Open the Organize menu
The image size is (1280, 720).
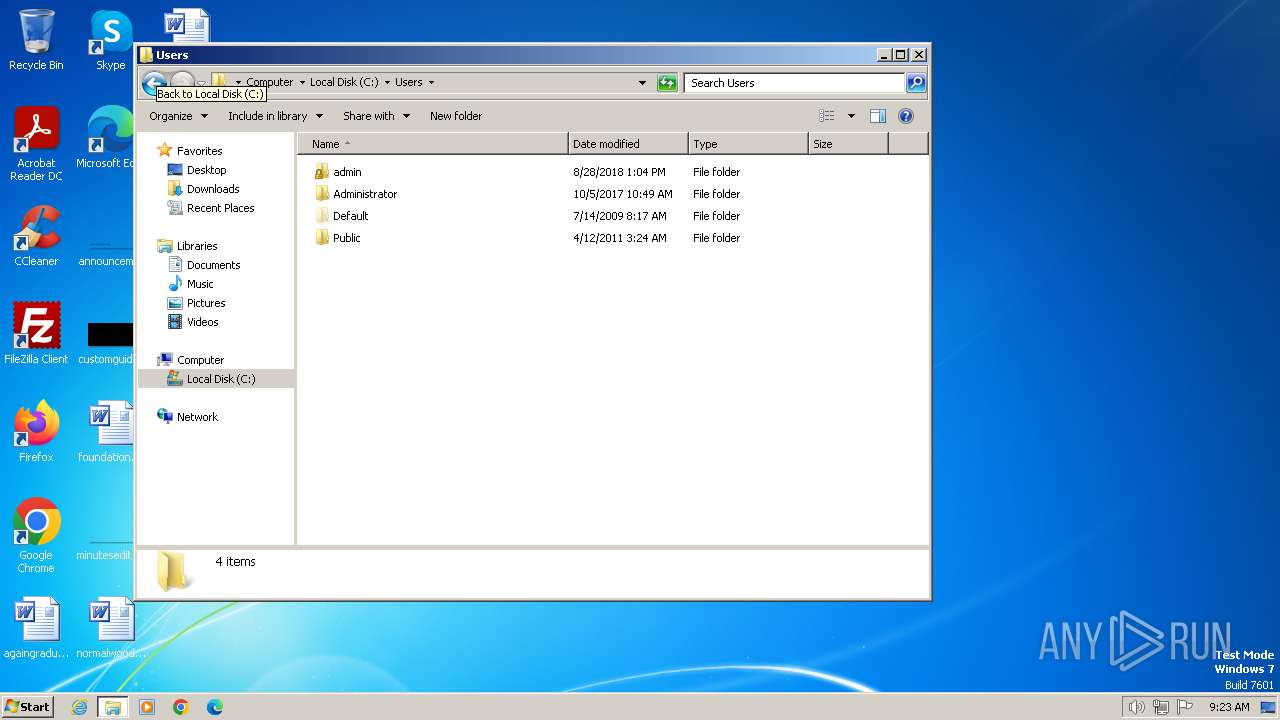coord(178,116)
